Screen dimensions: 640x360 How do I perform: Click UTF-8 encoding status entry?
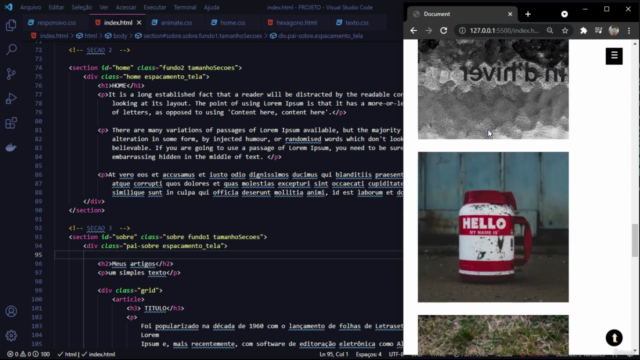click(x=396, y=354)
